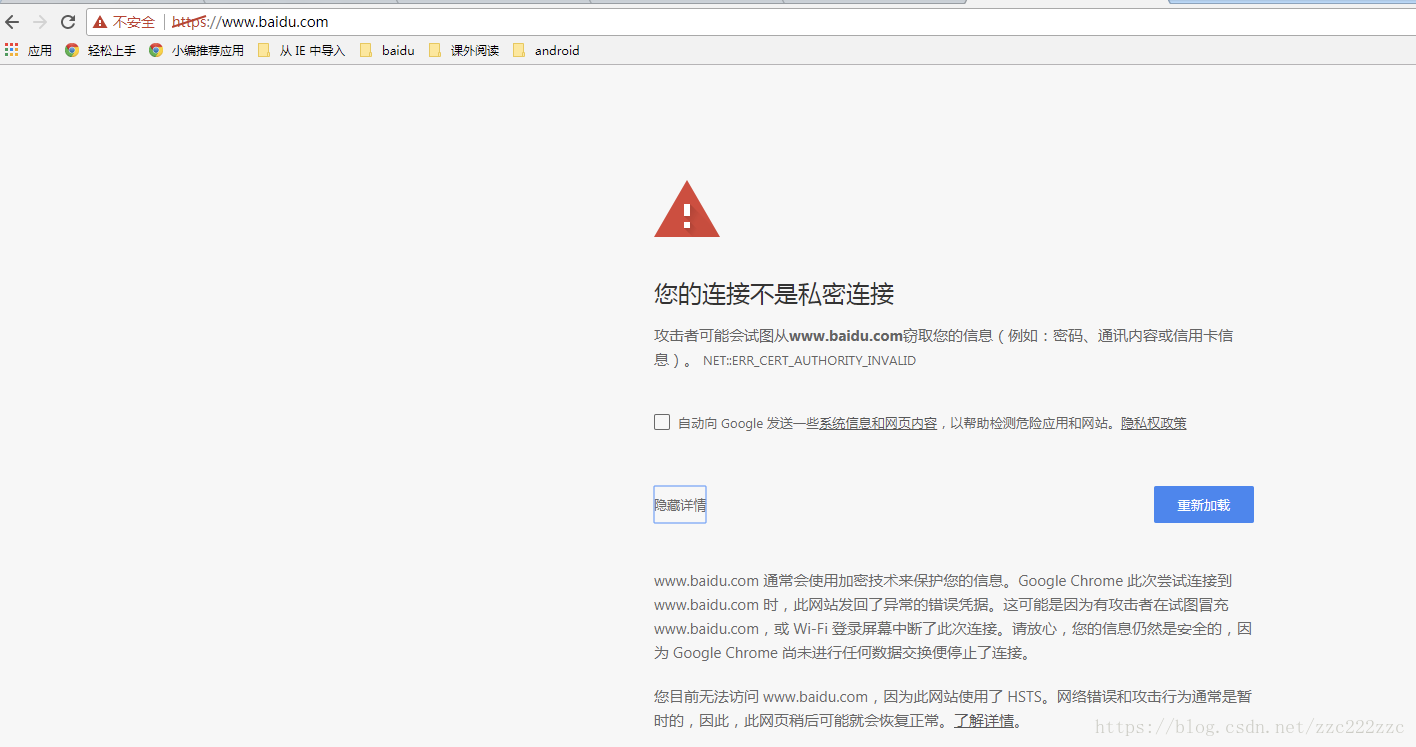Open the 隐私权政策 link
This screenshot has width=1416, height=747.
tap(1153, 423)
